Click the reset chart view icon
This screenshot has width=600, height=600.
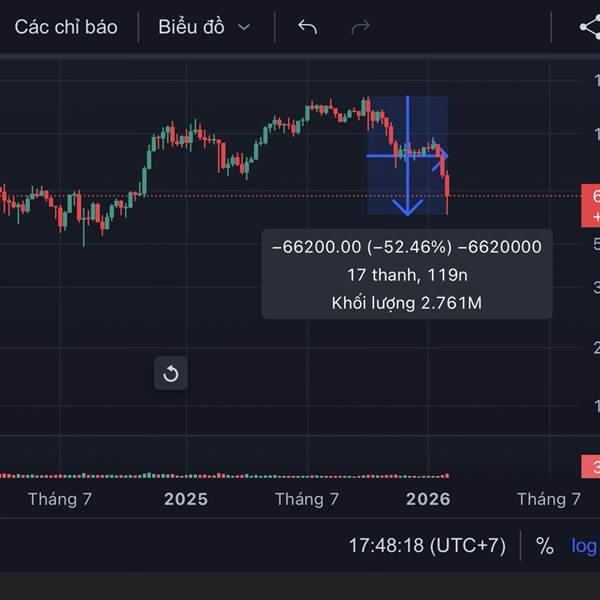pos(171,374)
